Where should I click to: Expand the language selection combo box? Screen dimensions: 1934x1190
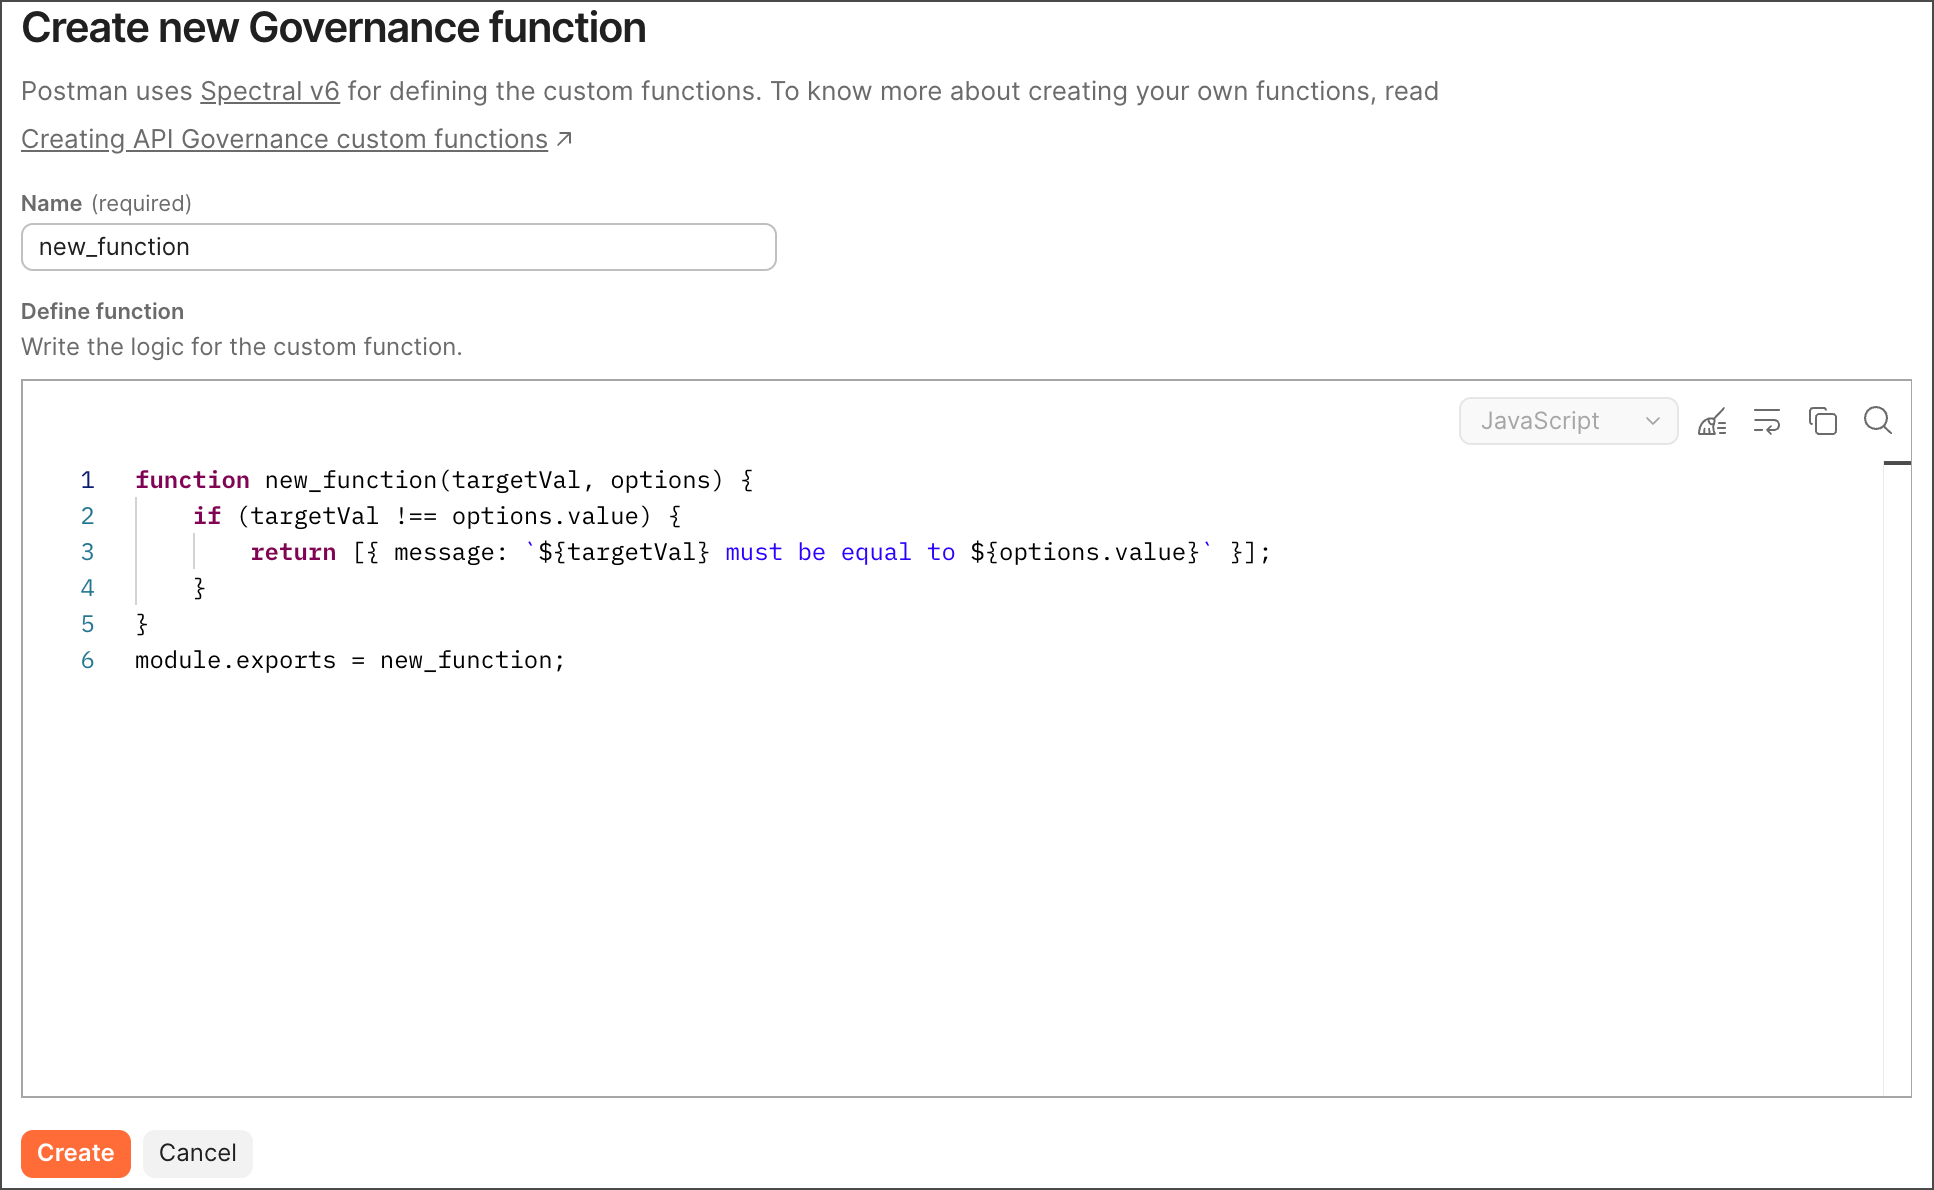tap(1568, 421)
